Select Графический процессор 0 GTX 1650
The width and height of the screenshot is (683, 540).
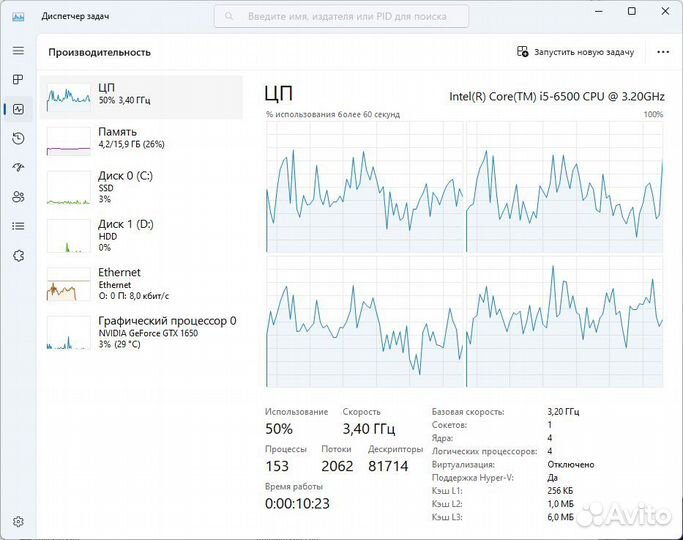tap(143, 331)
